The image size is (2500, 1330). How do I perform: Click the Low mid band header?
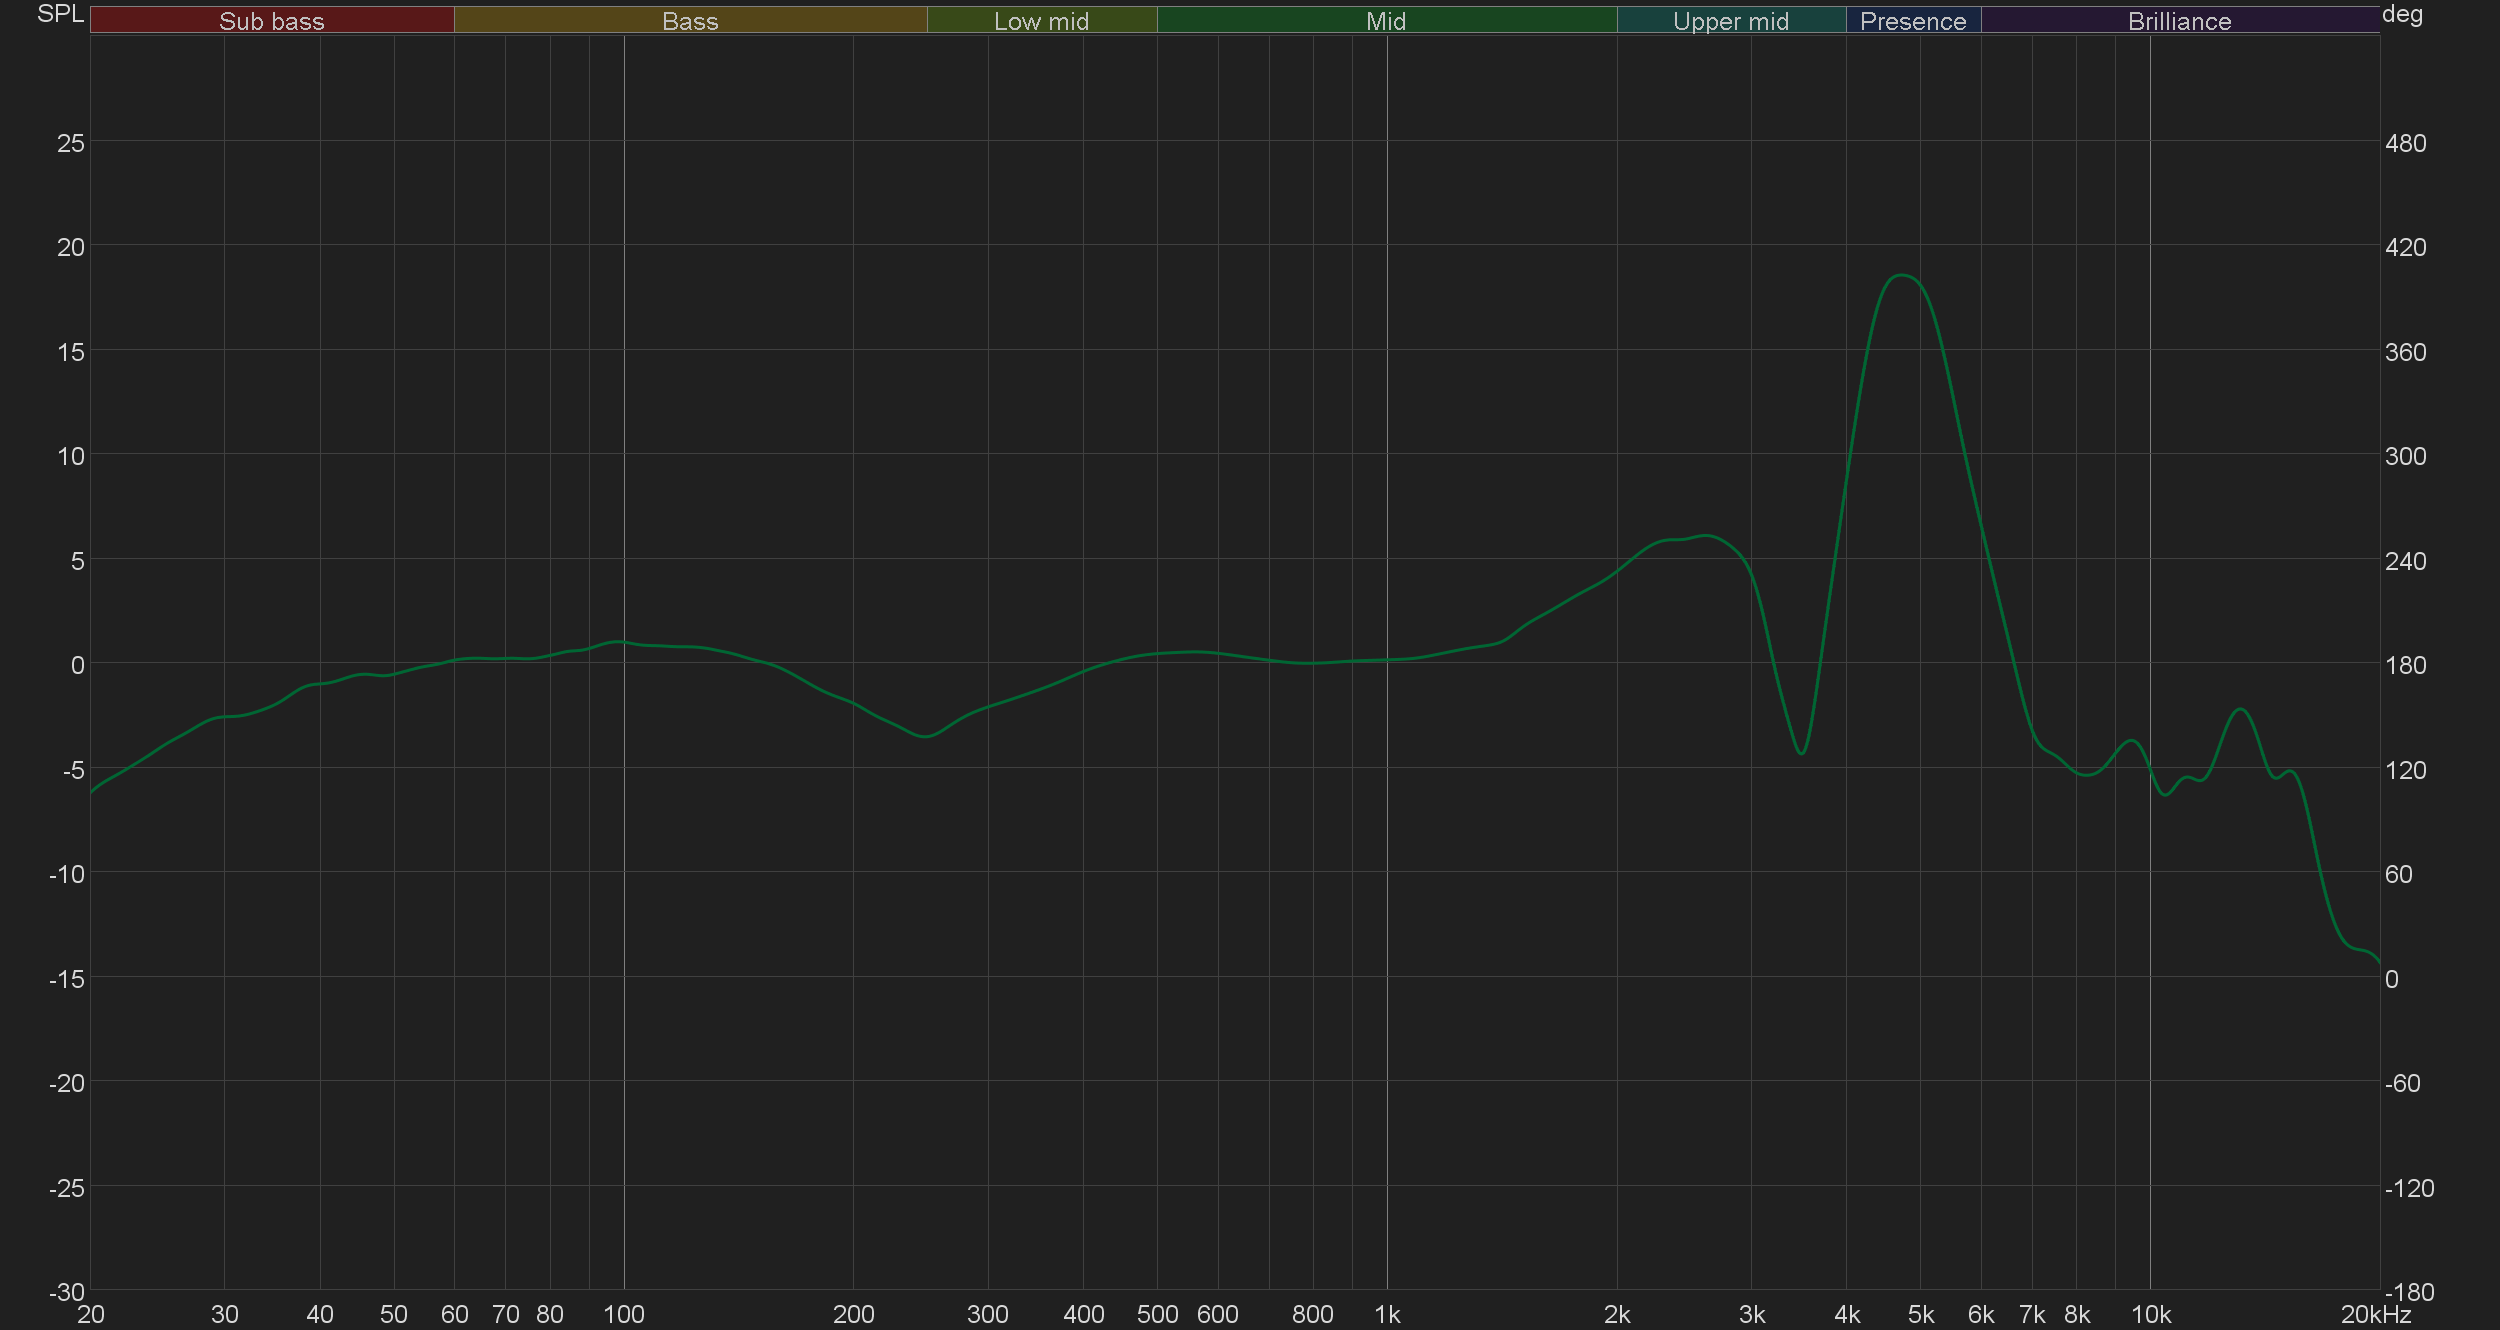coord(1041,21)
